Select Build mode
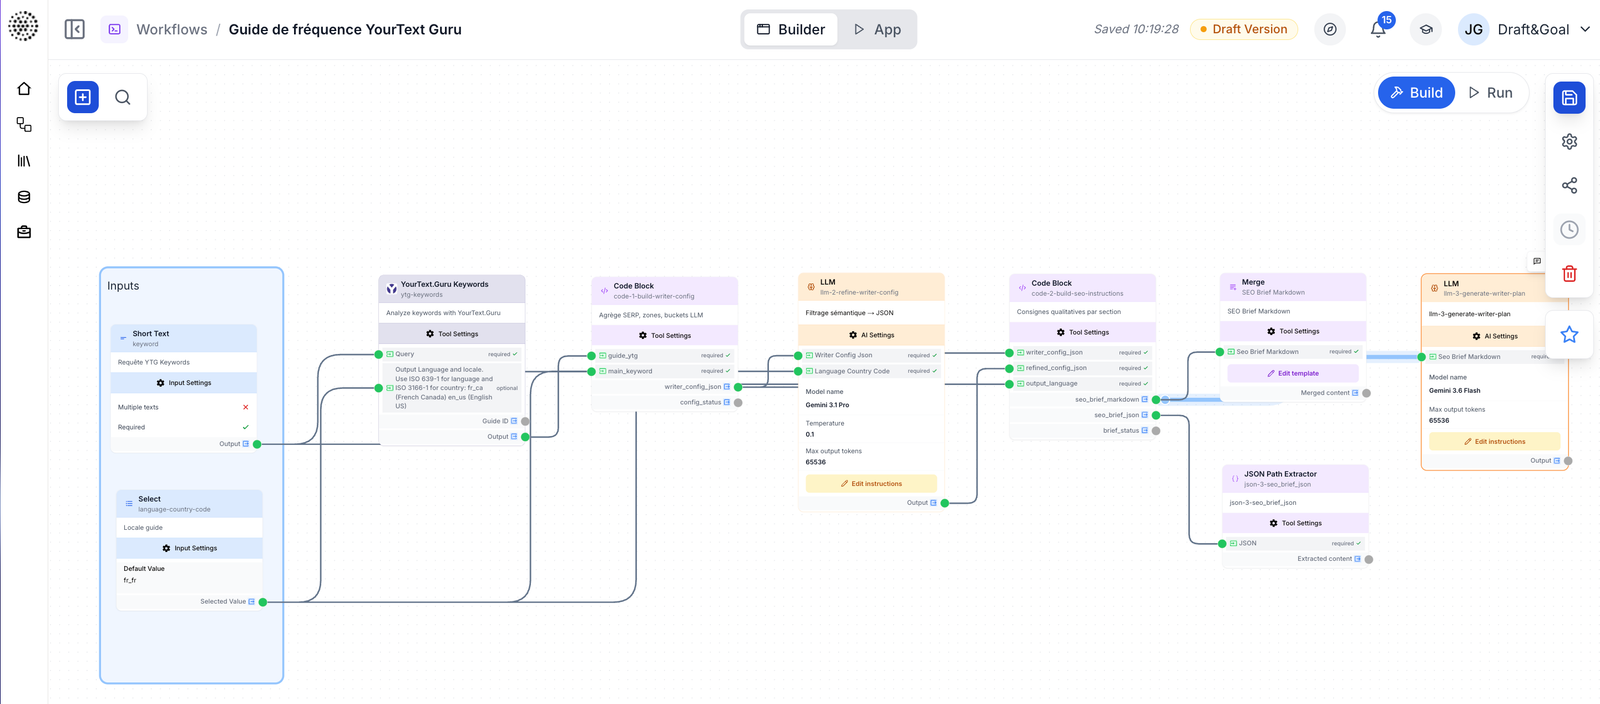Image resolution: width=1600 pixels, height=704 pixels. 1416,93
